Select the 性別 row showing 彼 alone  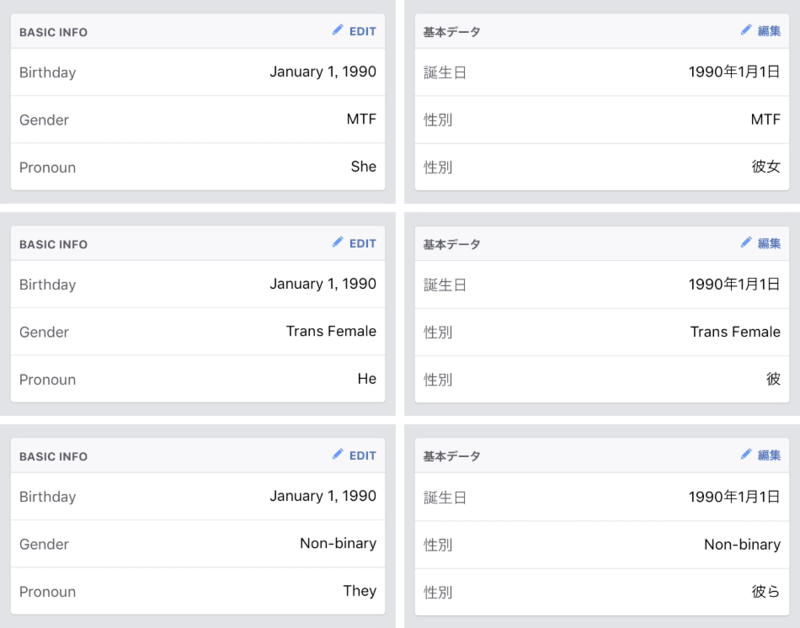point(602,379)
